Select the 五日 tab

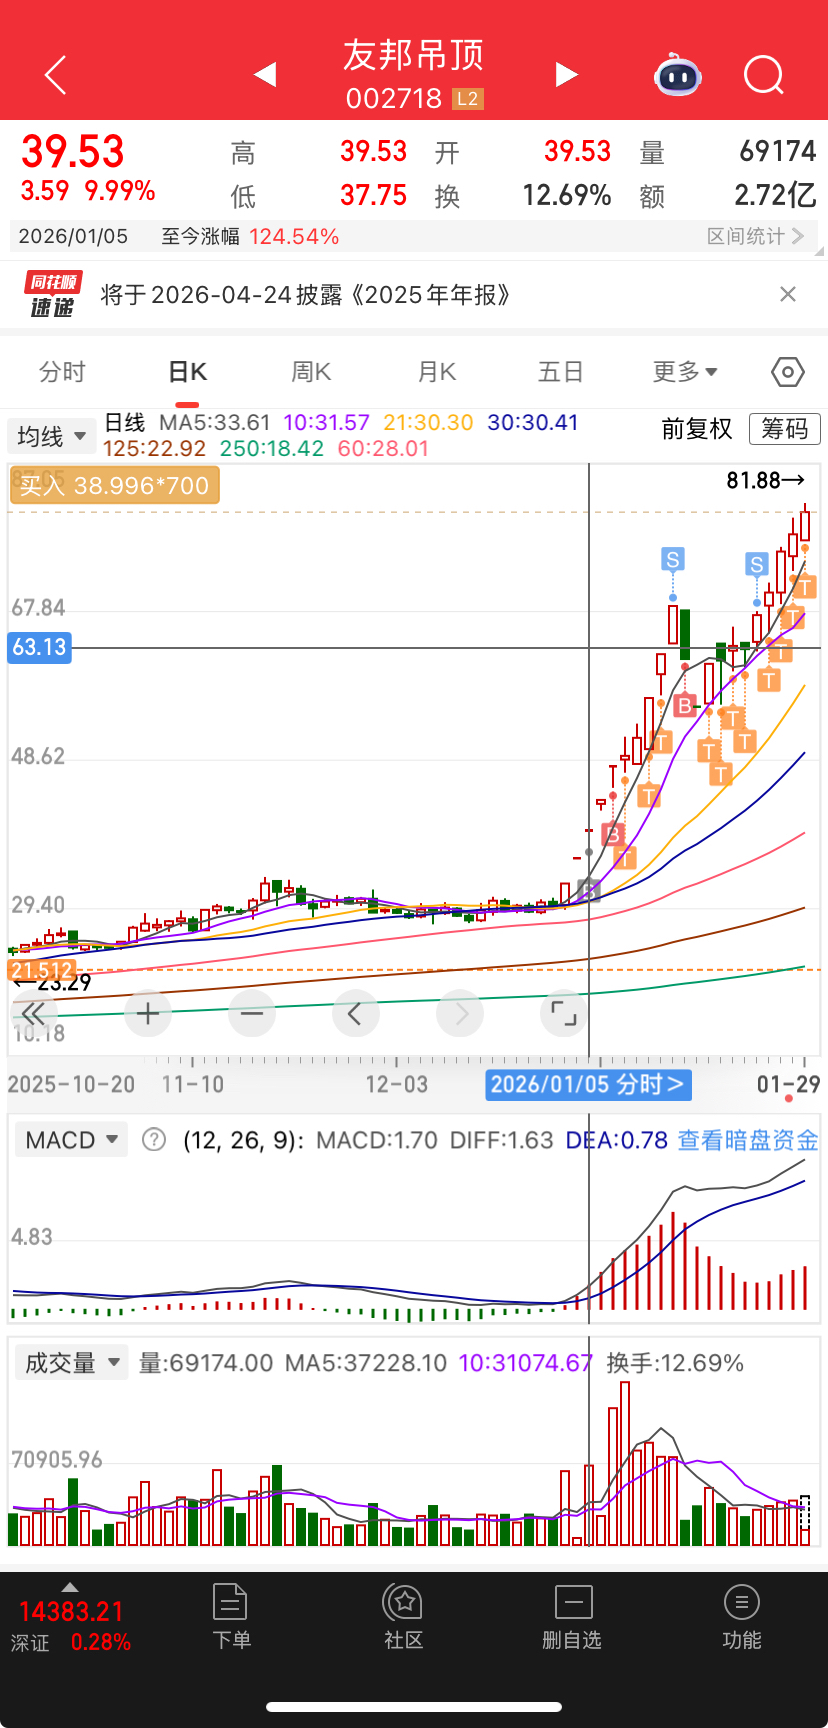pyautogui.click(x=560, y=372)
